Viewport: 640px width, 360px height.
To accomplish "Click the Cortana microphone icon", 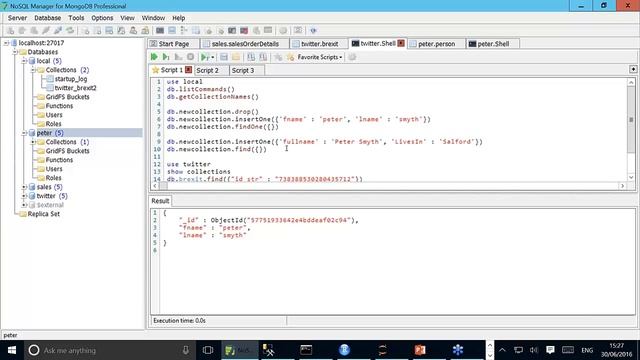I will point(185,350).
